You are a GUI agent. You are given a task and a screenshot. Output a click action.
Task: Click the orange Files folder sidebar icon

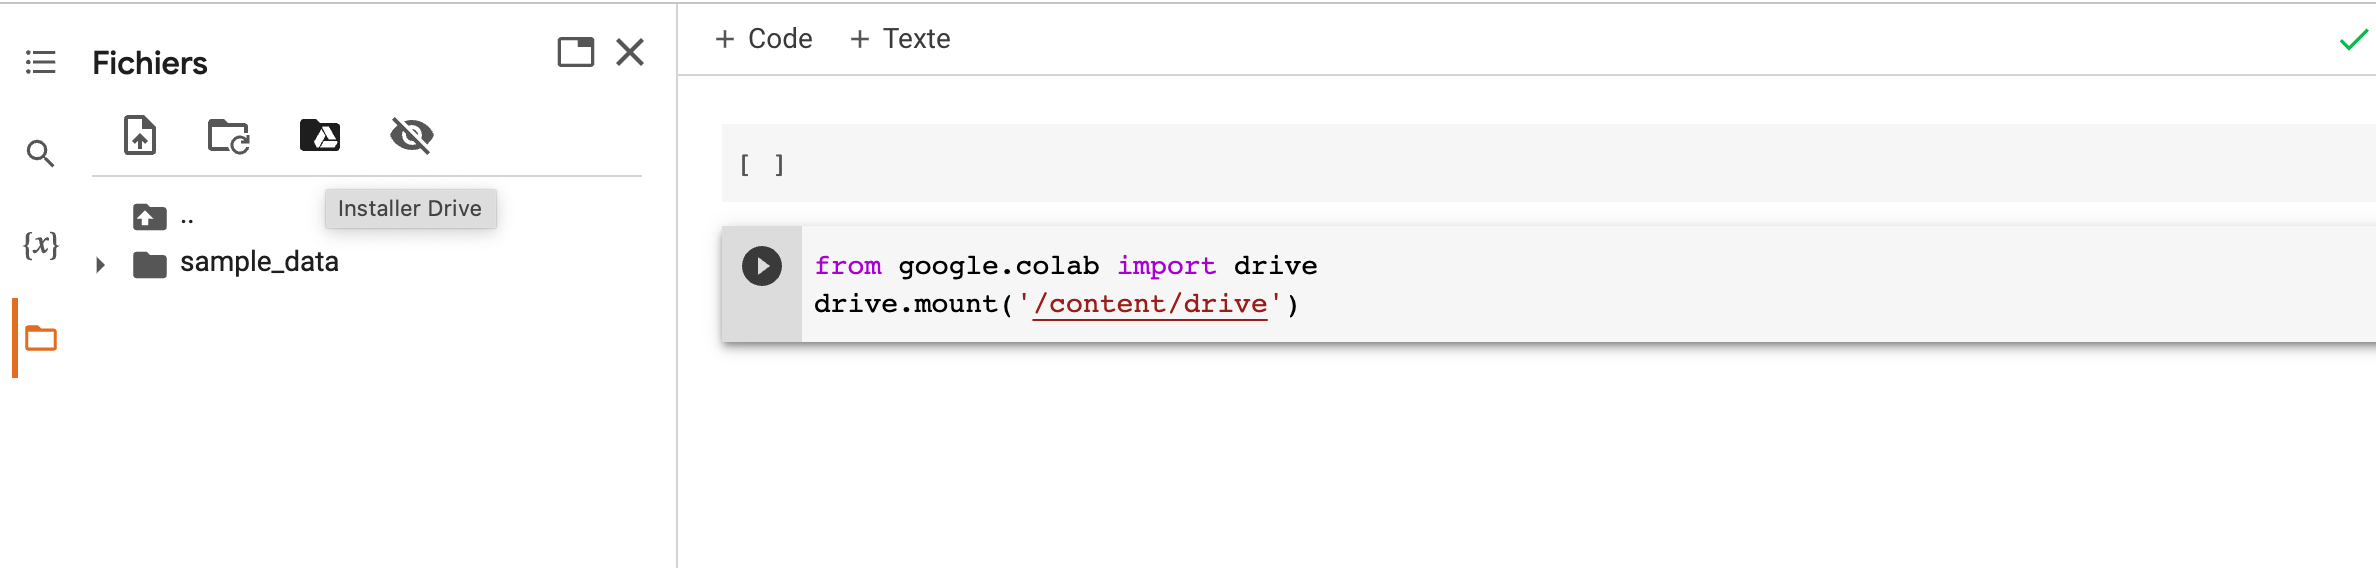pyautogui.click(x=41, y=339)
